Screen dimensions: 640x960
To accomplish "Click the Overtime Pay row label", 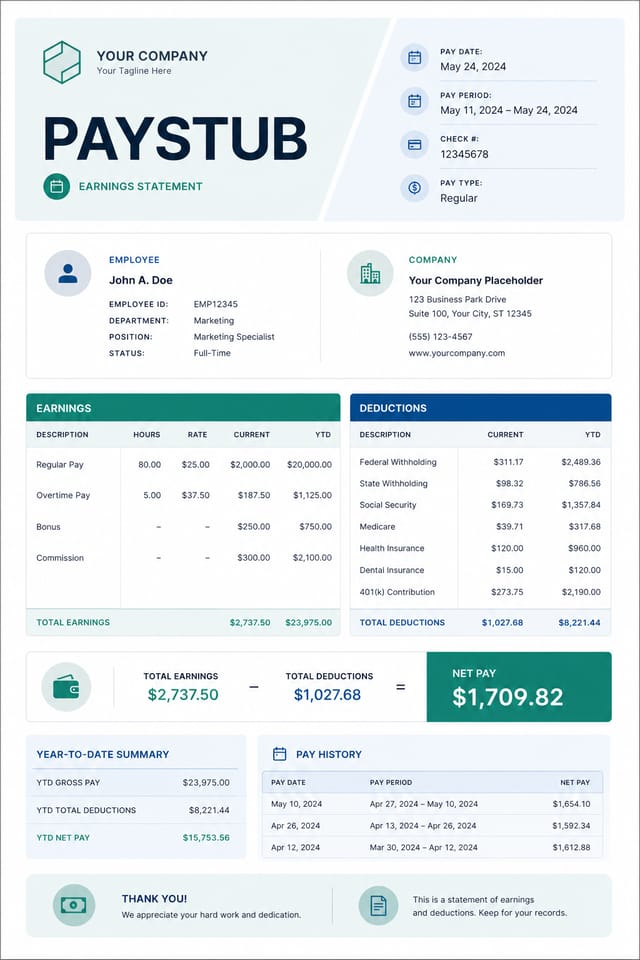I will (x=63, y=495).
